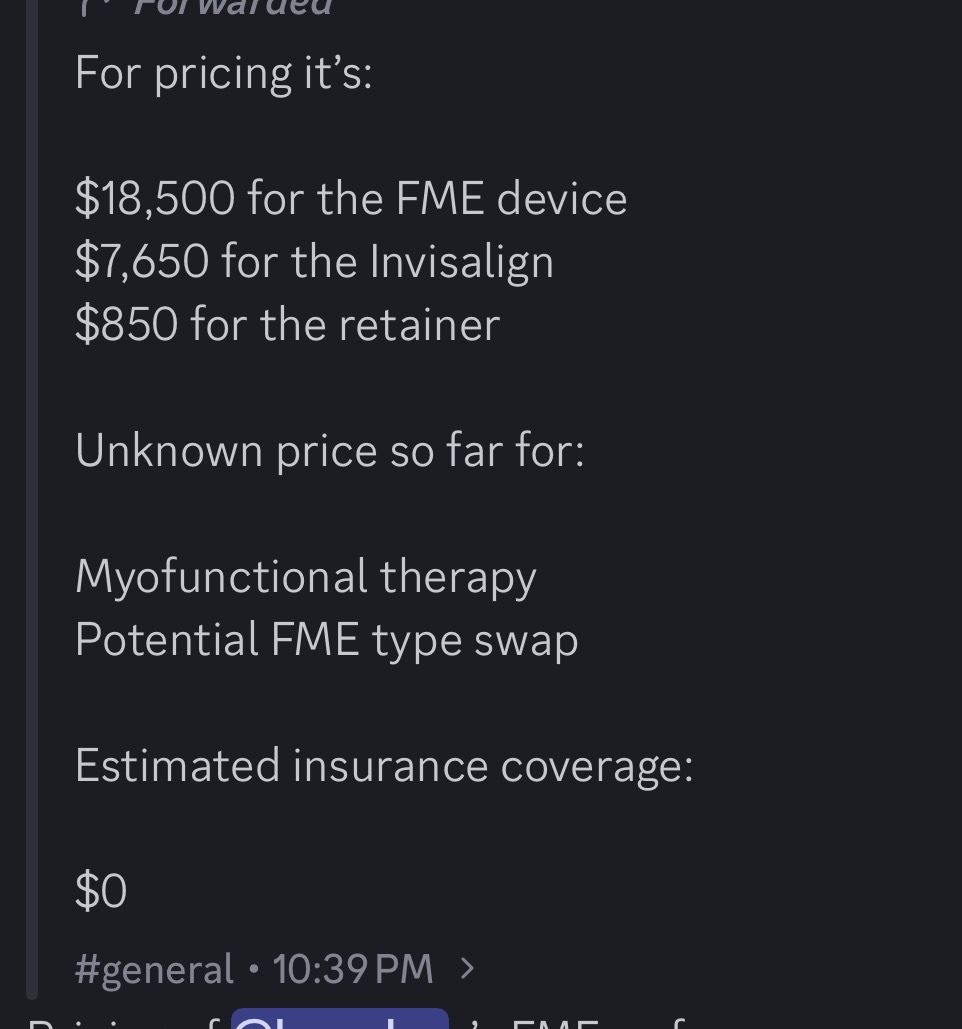Tap the 10:39 PM timestamp

pos(352,968)
